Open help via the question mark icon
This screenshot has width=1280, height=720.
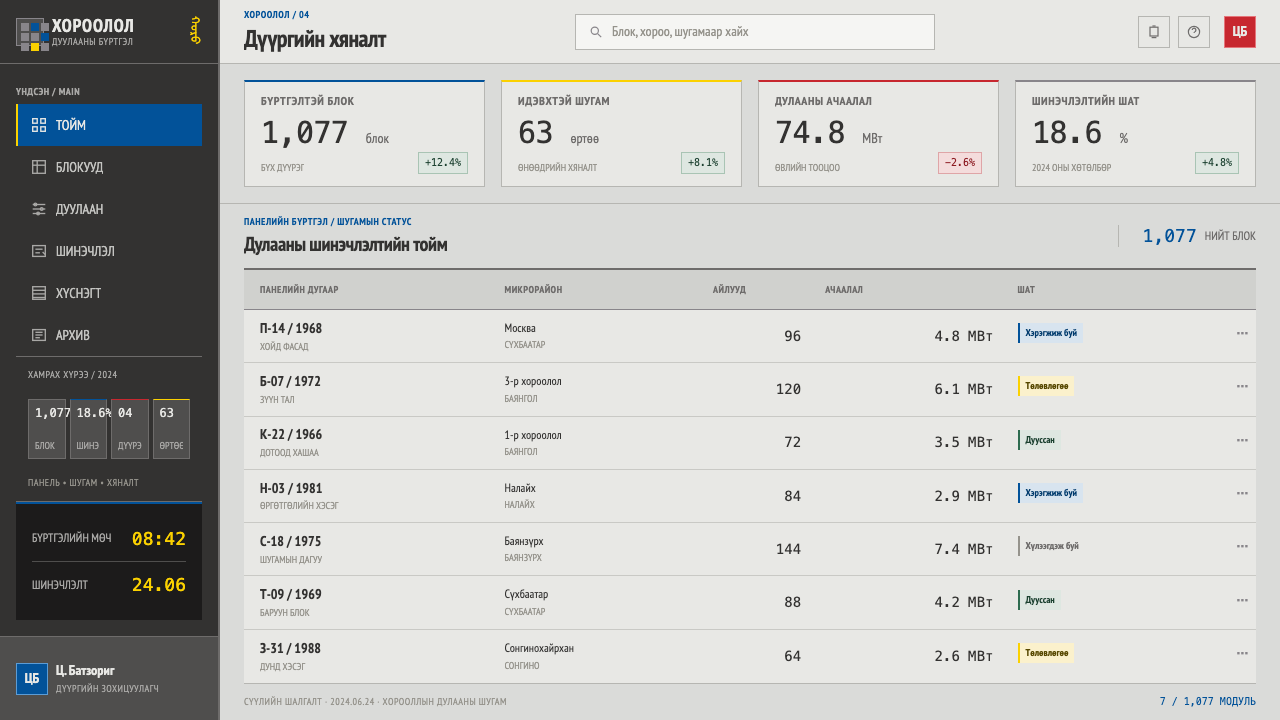click(x=1194, y=32)
